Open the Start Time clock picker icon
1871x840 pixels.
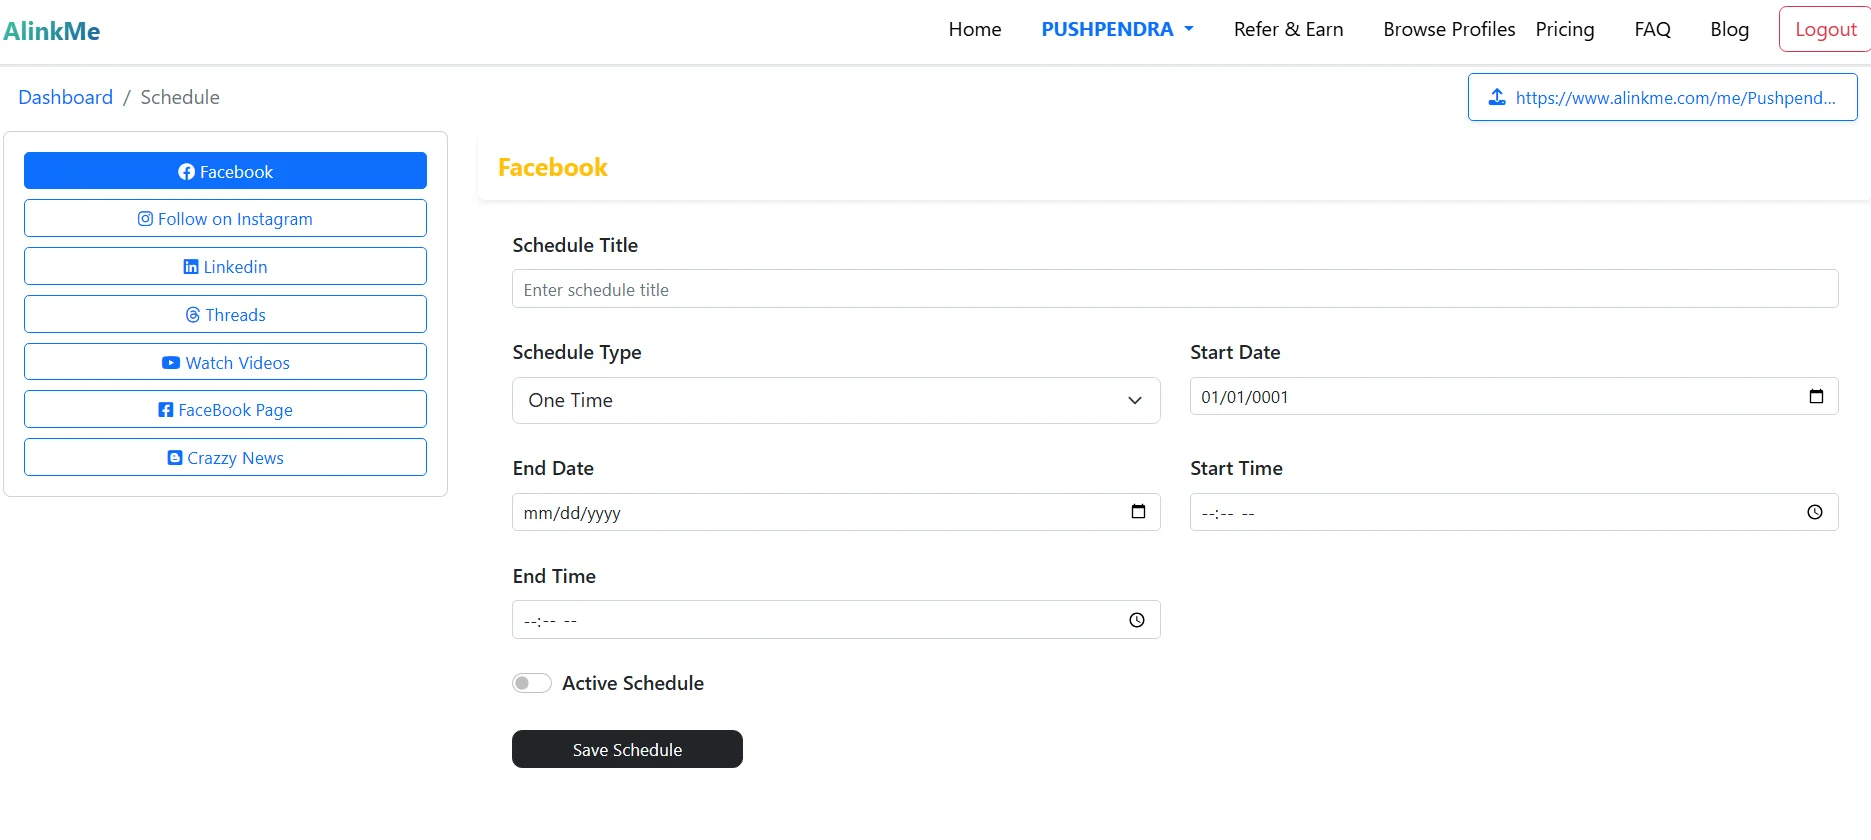1815,513
